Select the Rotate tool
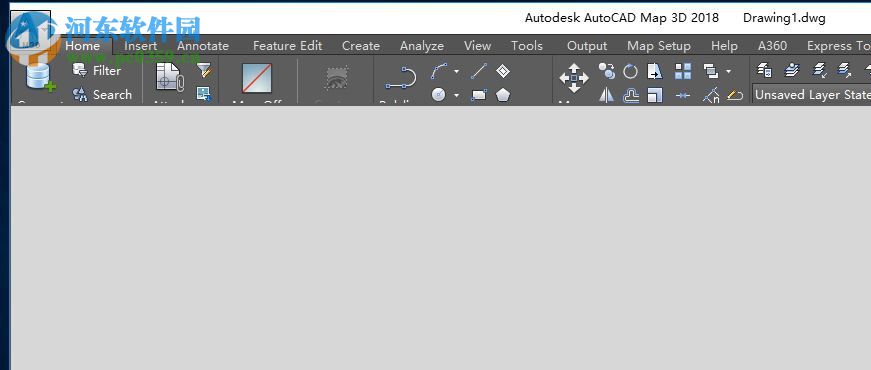871x370 pixels. (630, 71)
